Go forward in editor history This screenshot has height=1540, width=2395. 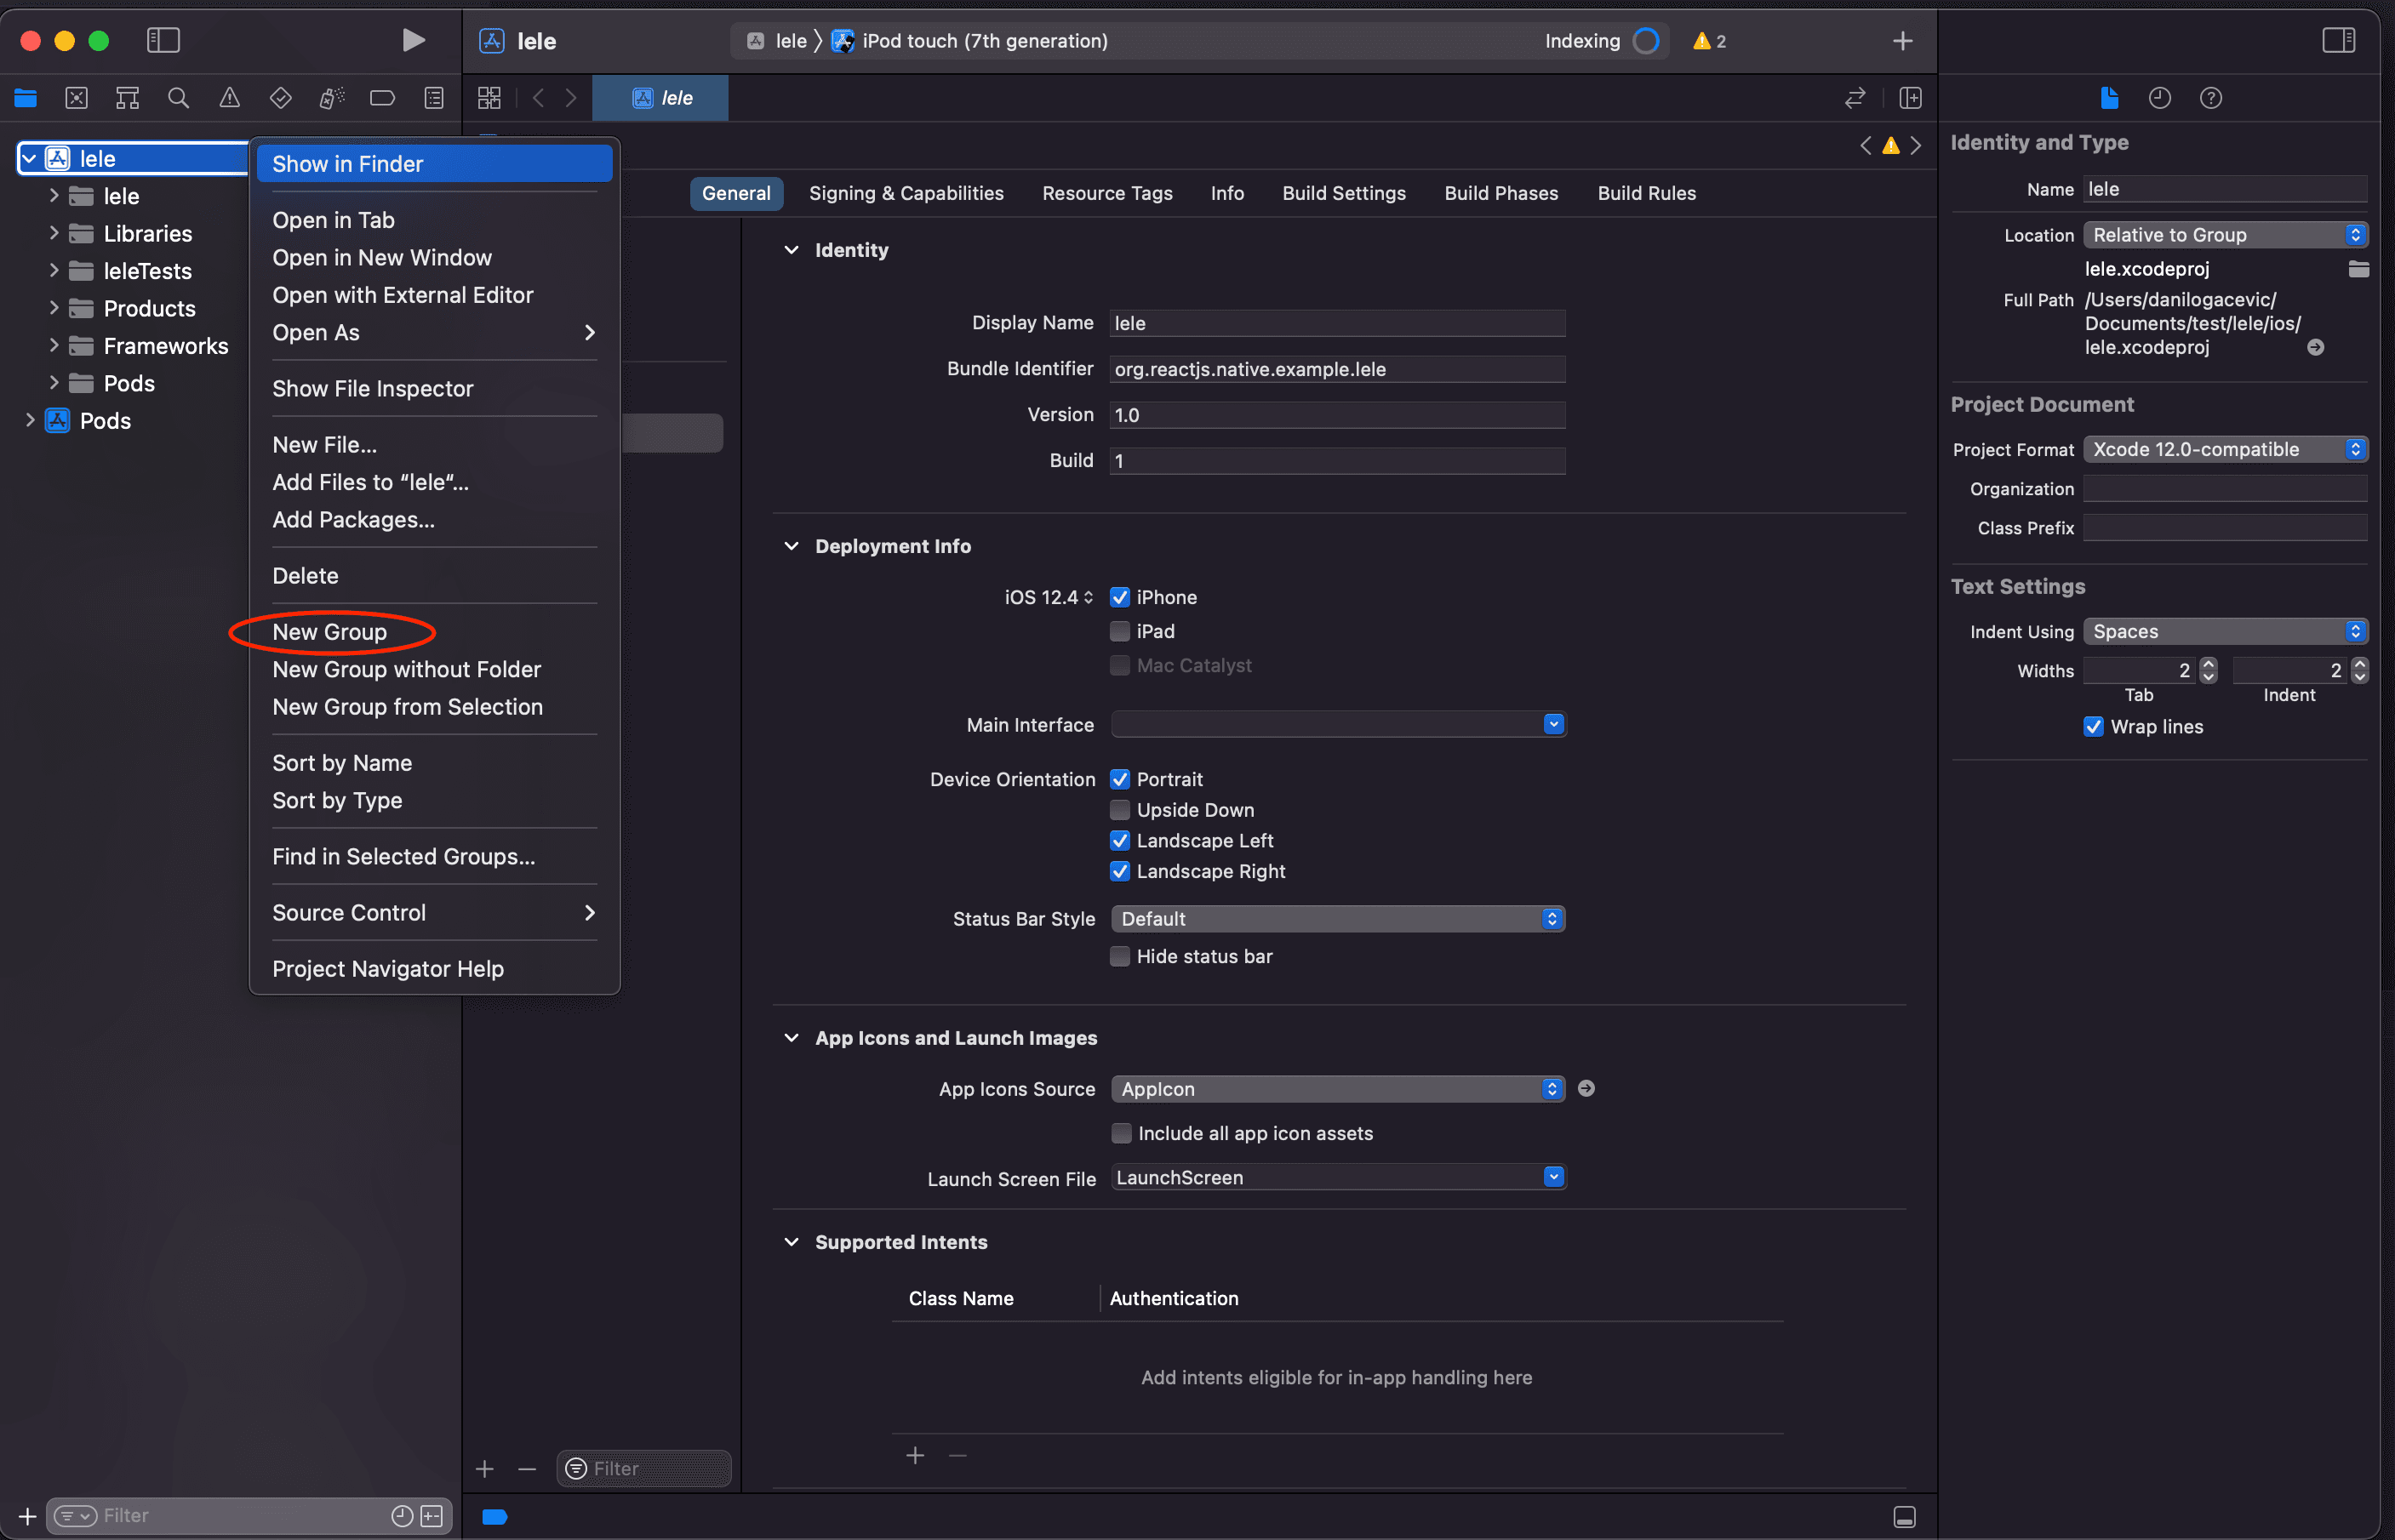pos(571,98)
